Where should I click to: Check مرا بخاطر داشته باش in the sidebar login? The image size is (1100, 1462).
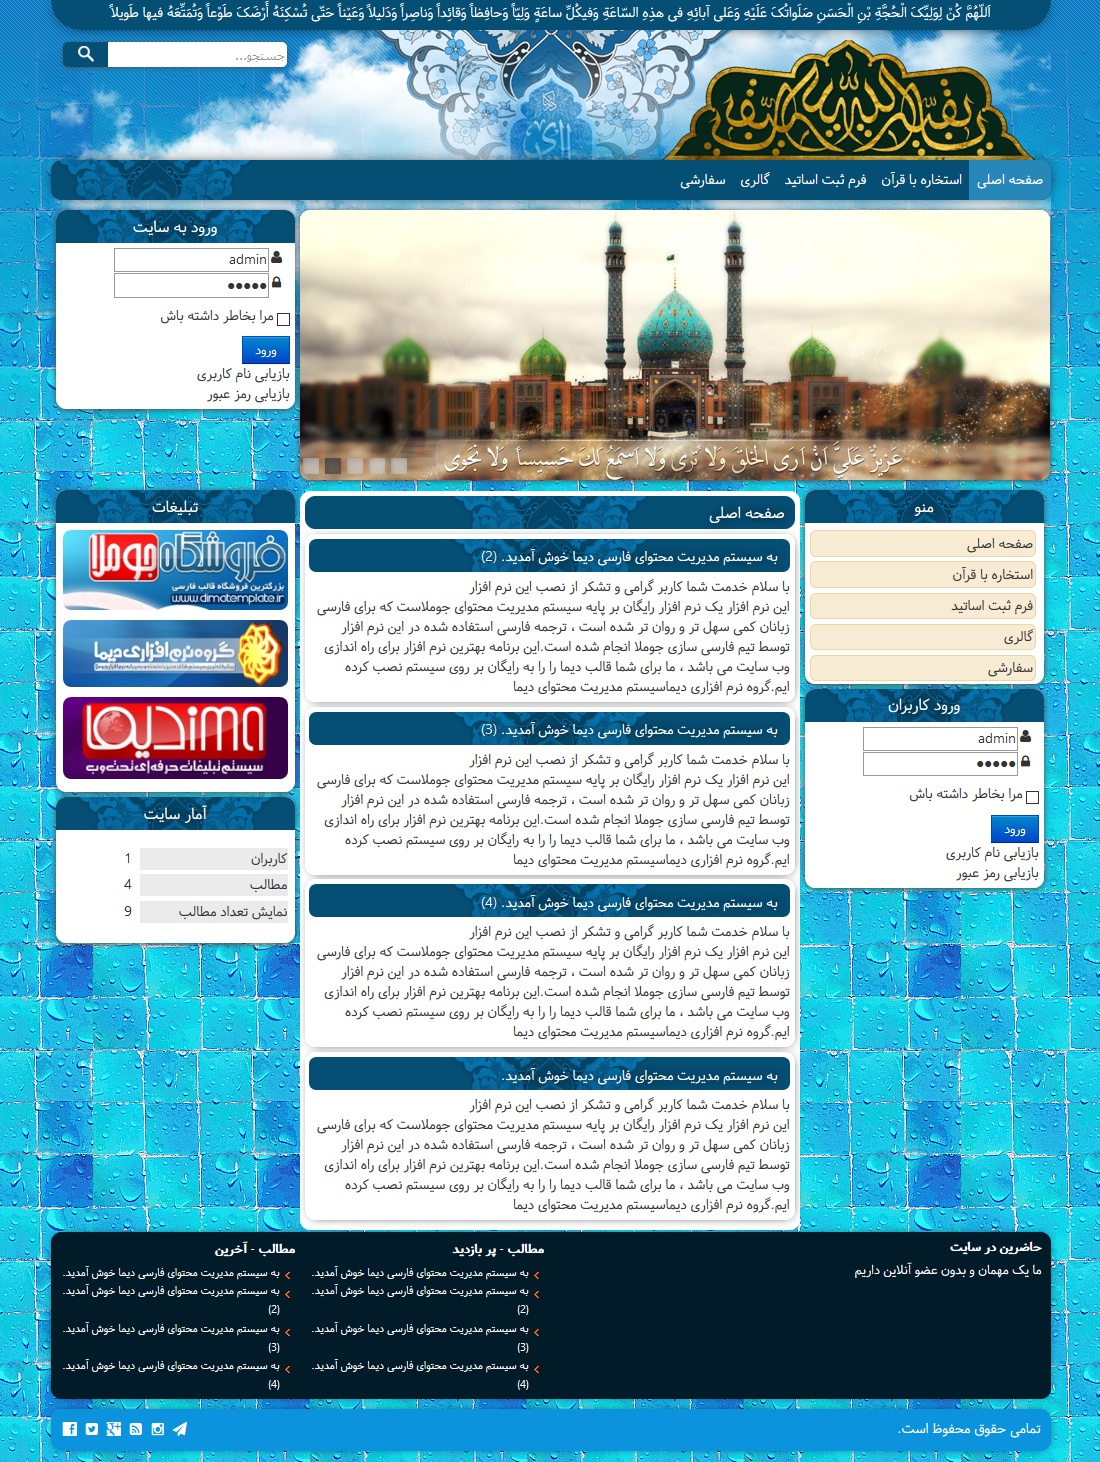point(285,319)
